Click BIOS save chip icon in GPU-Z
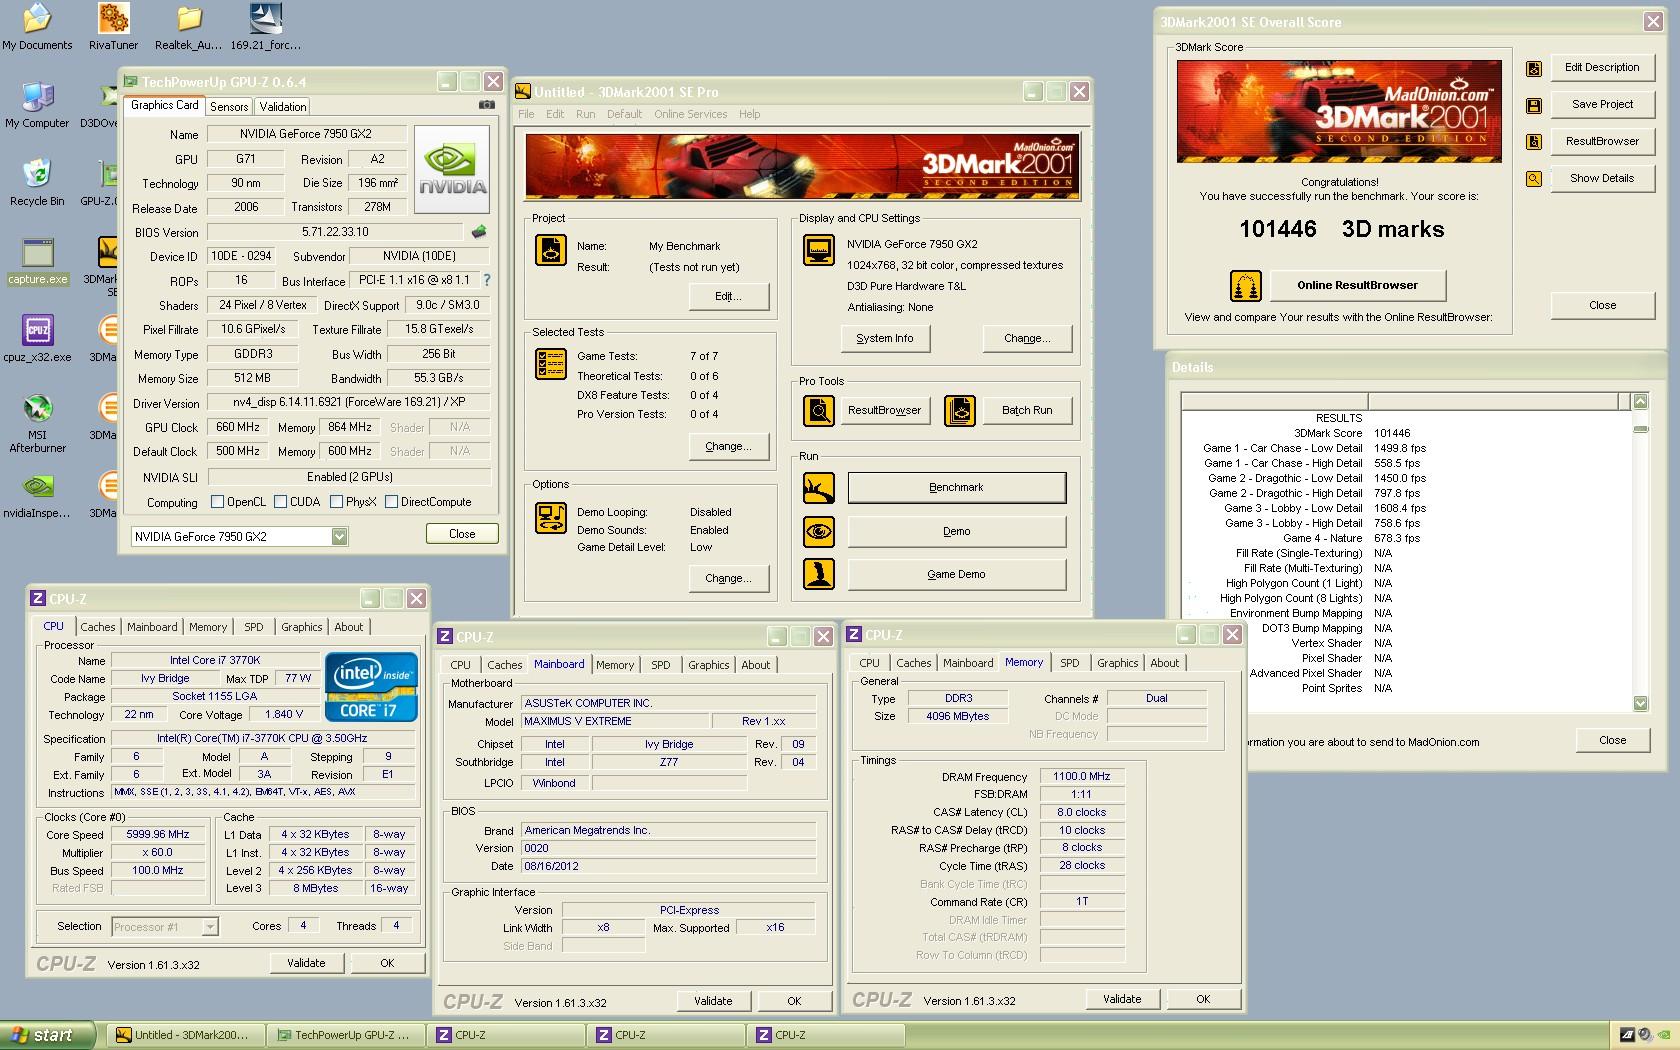1680x1050 pixels. pos(479,232)
